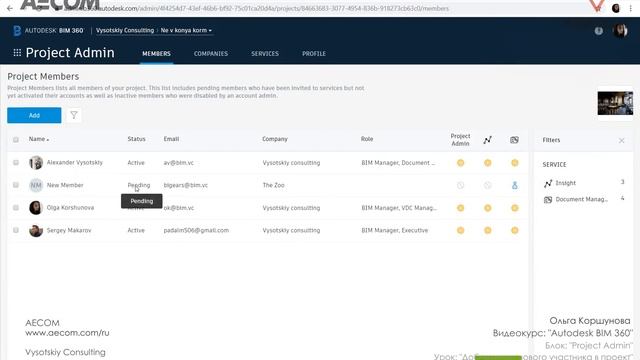The image size is (640, 360).
Task: Go back with browser back arrow
Action: pos(10,8)
